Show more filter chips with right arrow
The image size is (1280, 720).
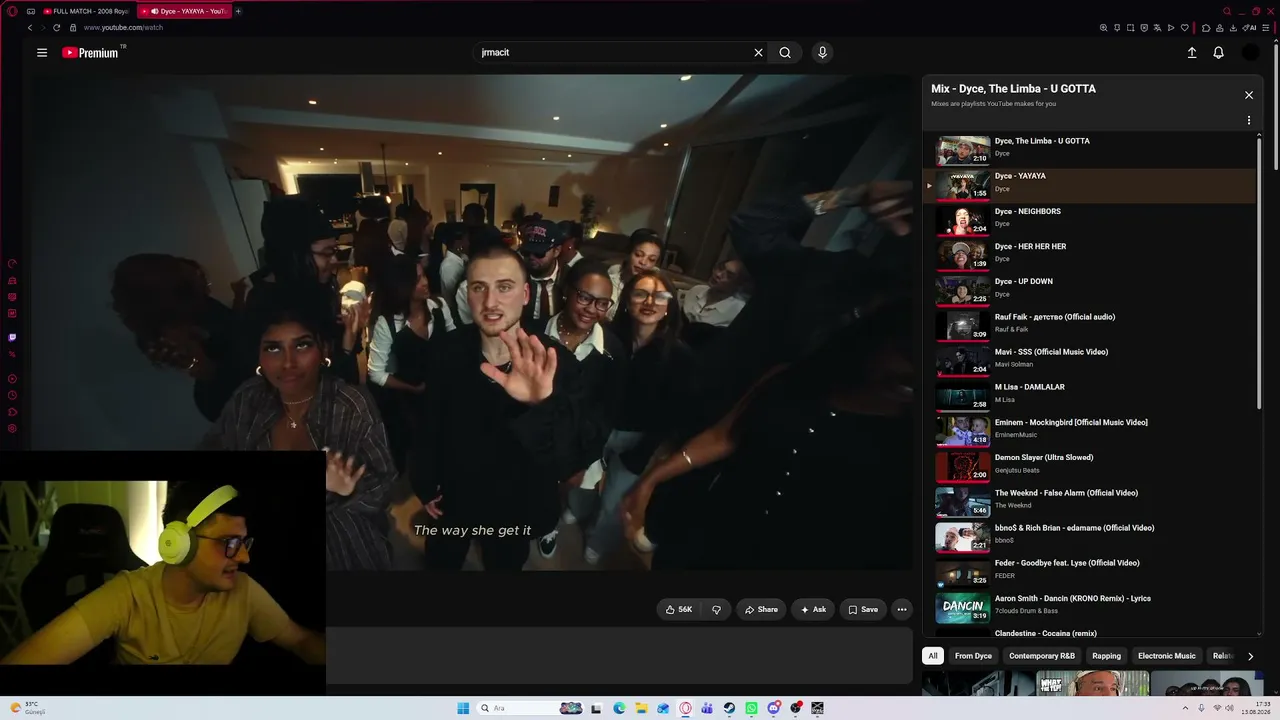[x=1250, y=656]
